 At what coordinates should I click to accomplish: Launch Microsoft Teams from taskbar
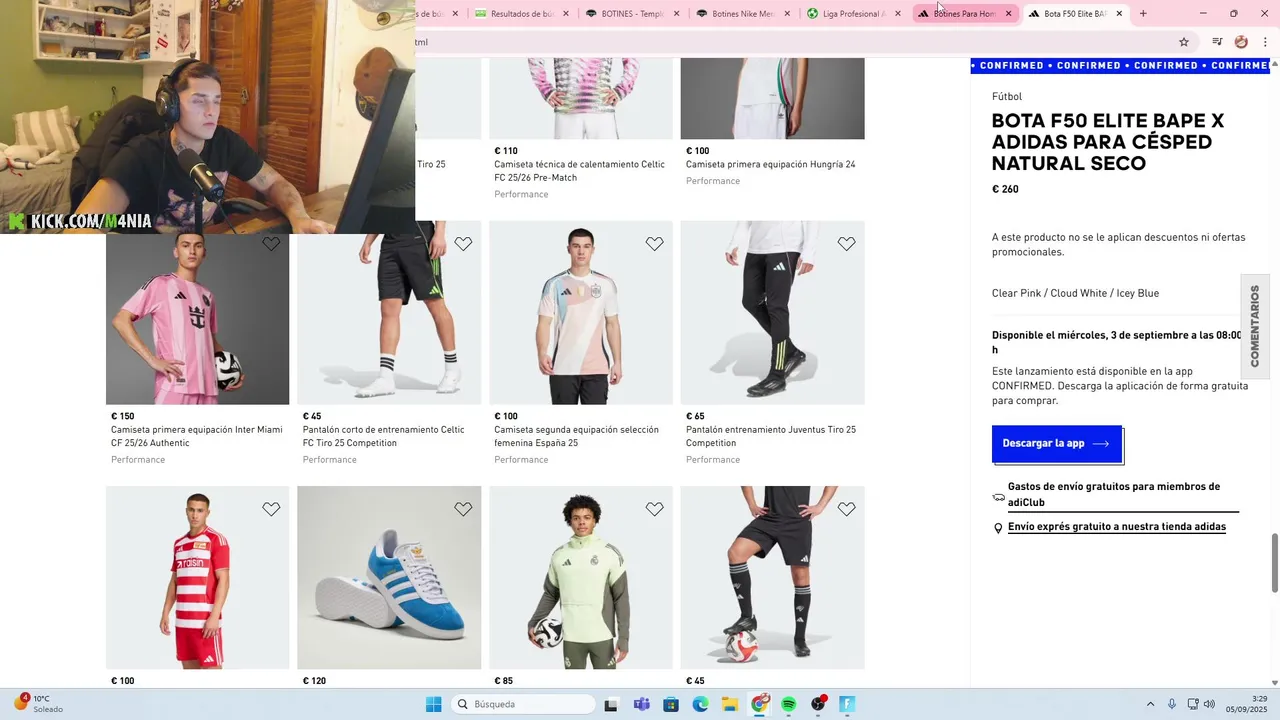tap(641, 704)
